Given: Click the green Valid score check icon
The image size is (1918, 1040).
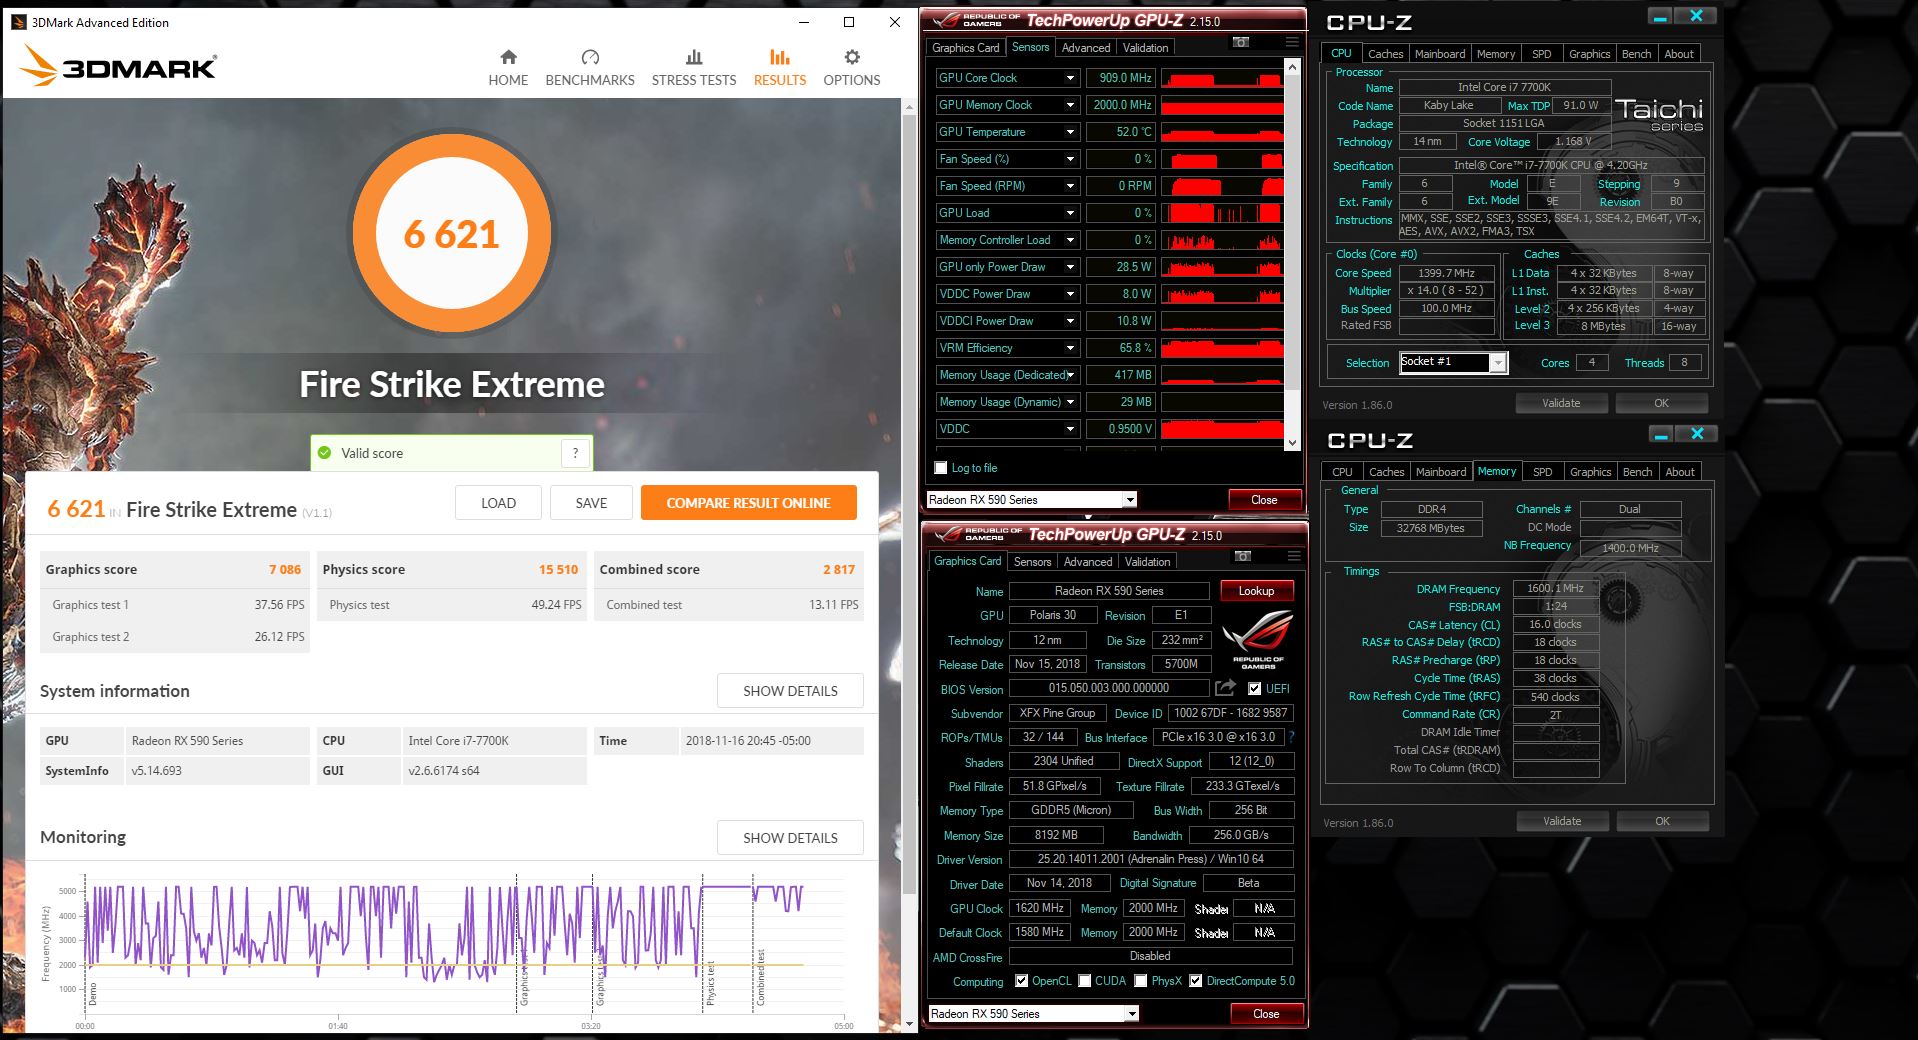Looking at the screenshot, I should click(324, 453).
